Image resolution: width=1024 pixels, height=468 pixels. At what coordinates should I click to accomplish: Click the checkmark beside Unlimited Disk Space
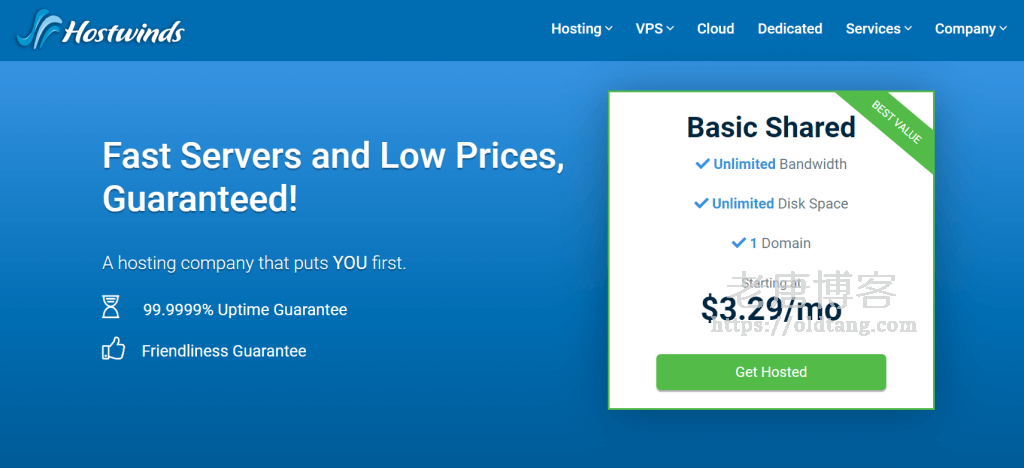[x=702, y=203]
